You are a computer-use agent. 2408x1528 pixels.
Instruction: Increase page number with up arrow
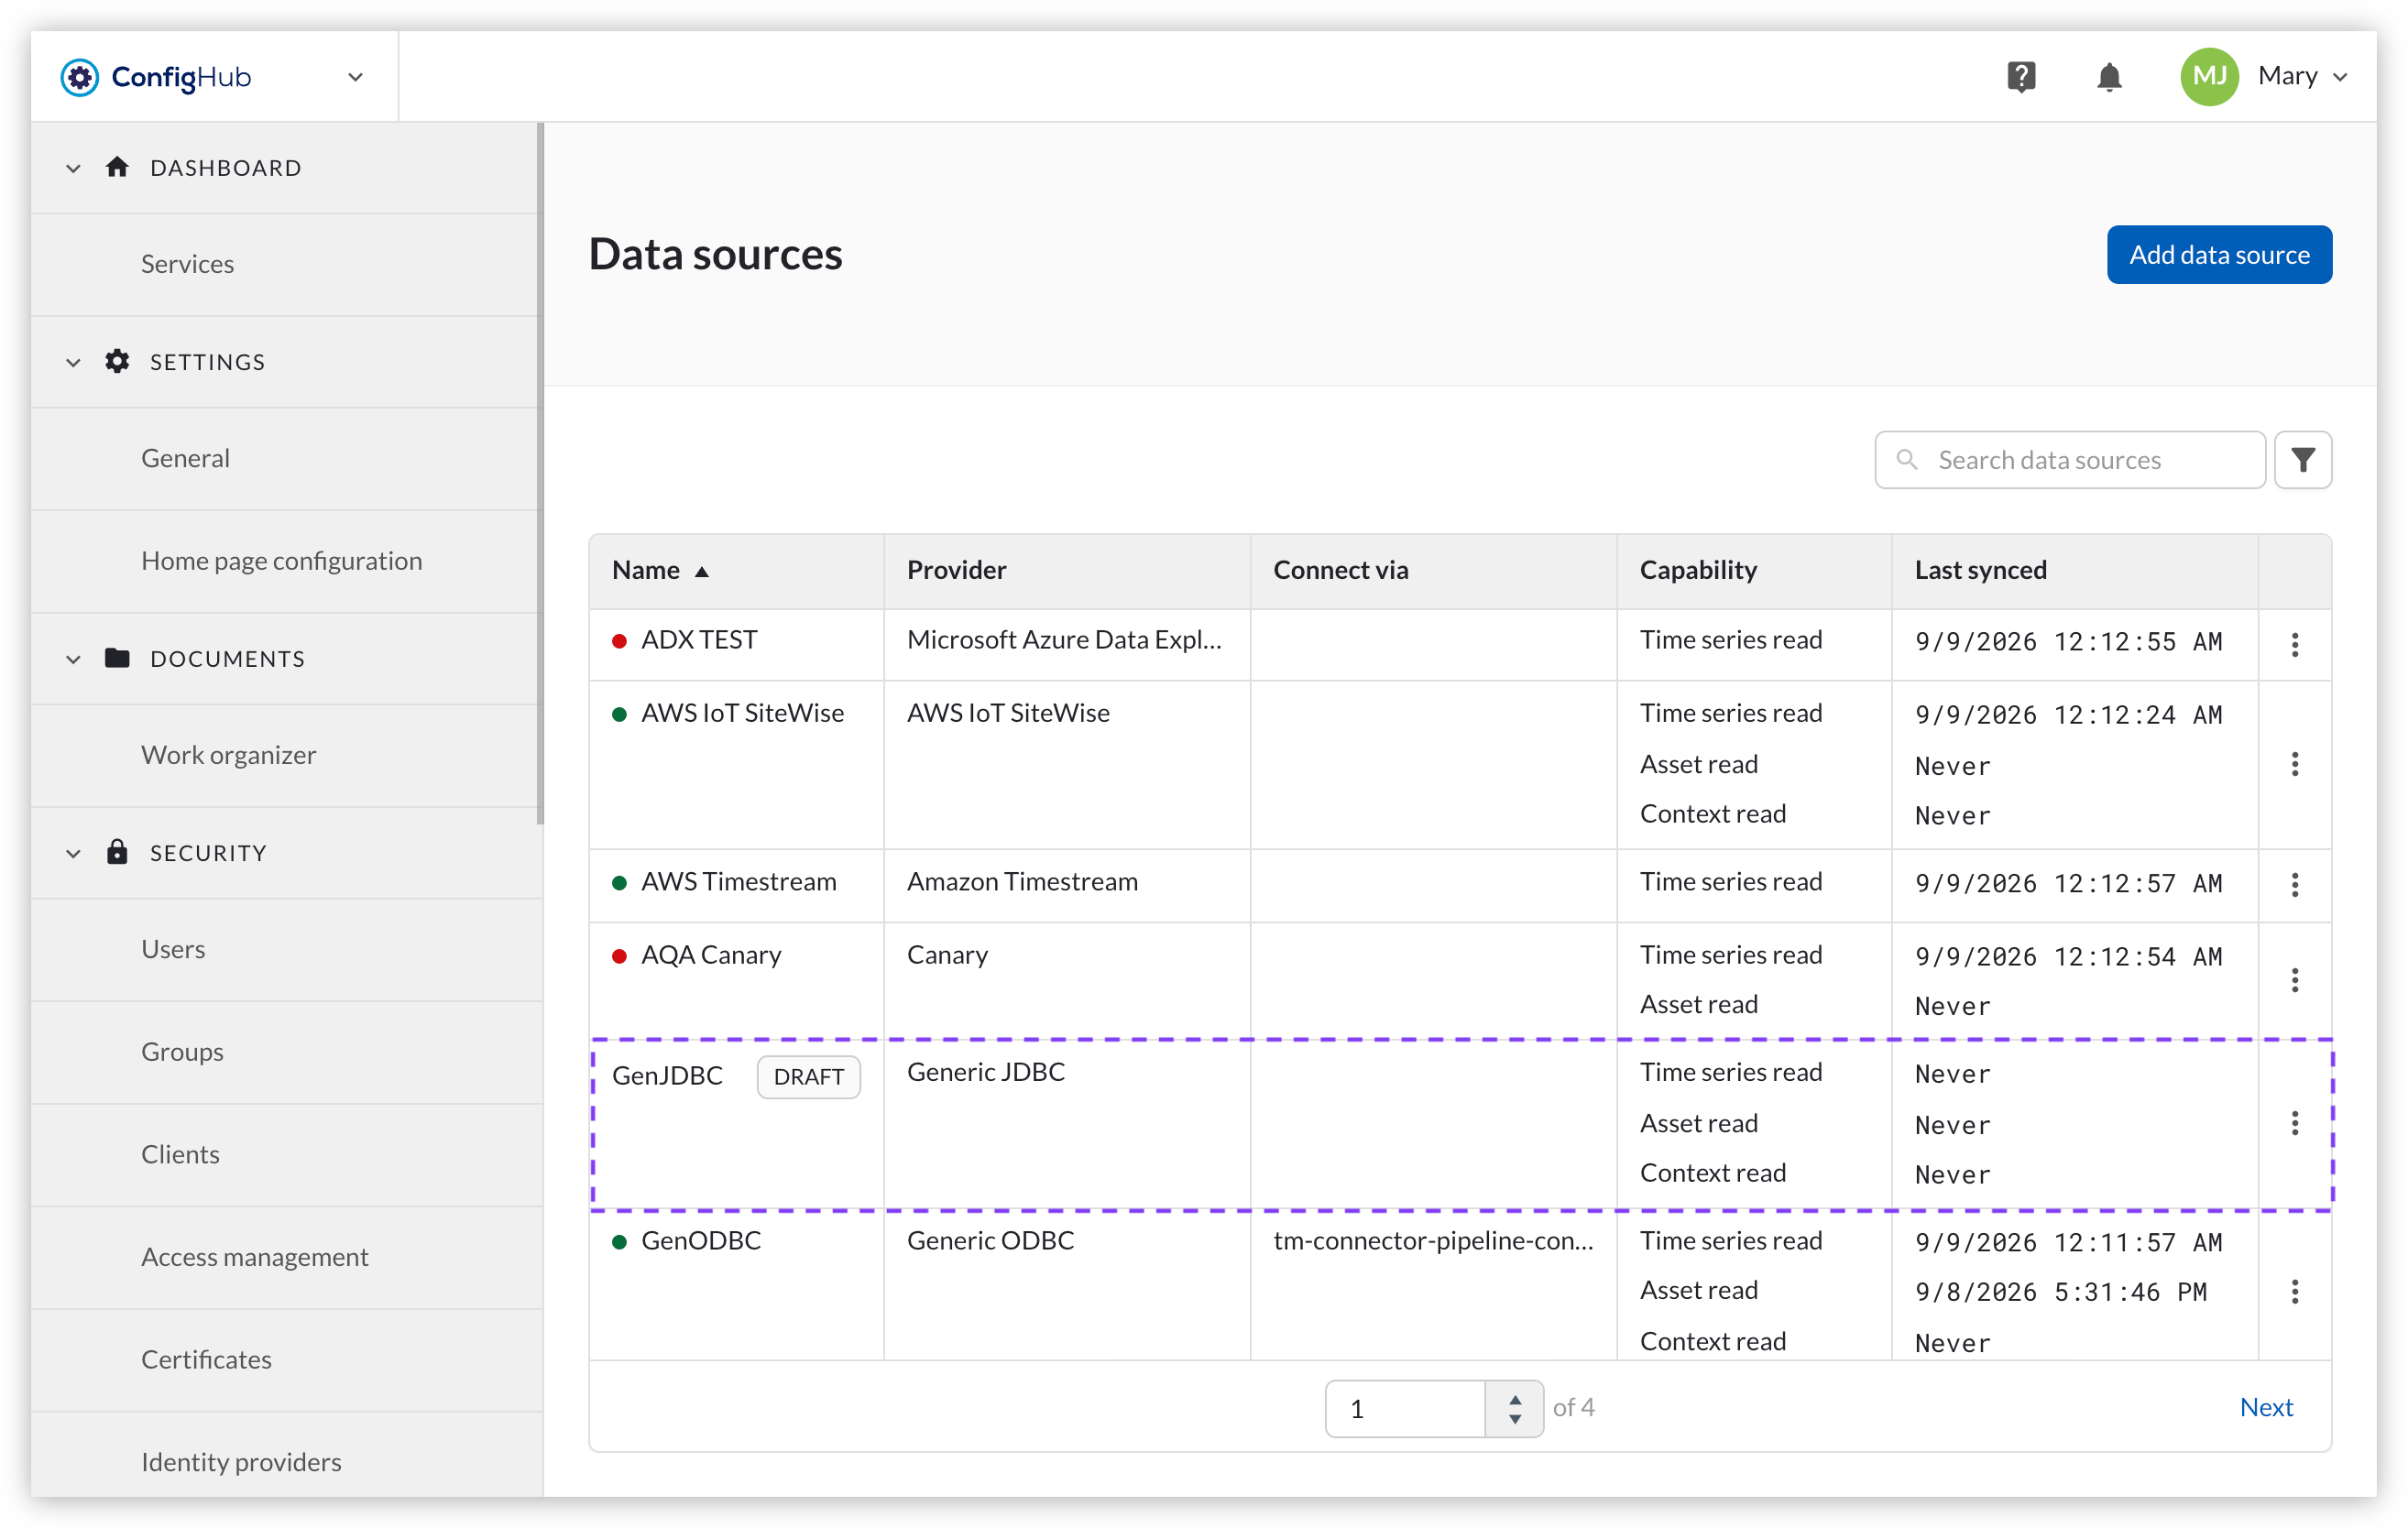pos(1514,1398)
